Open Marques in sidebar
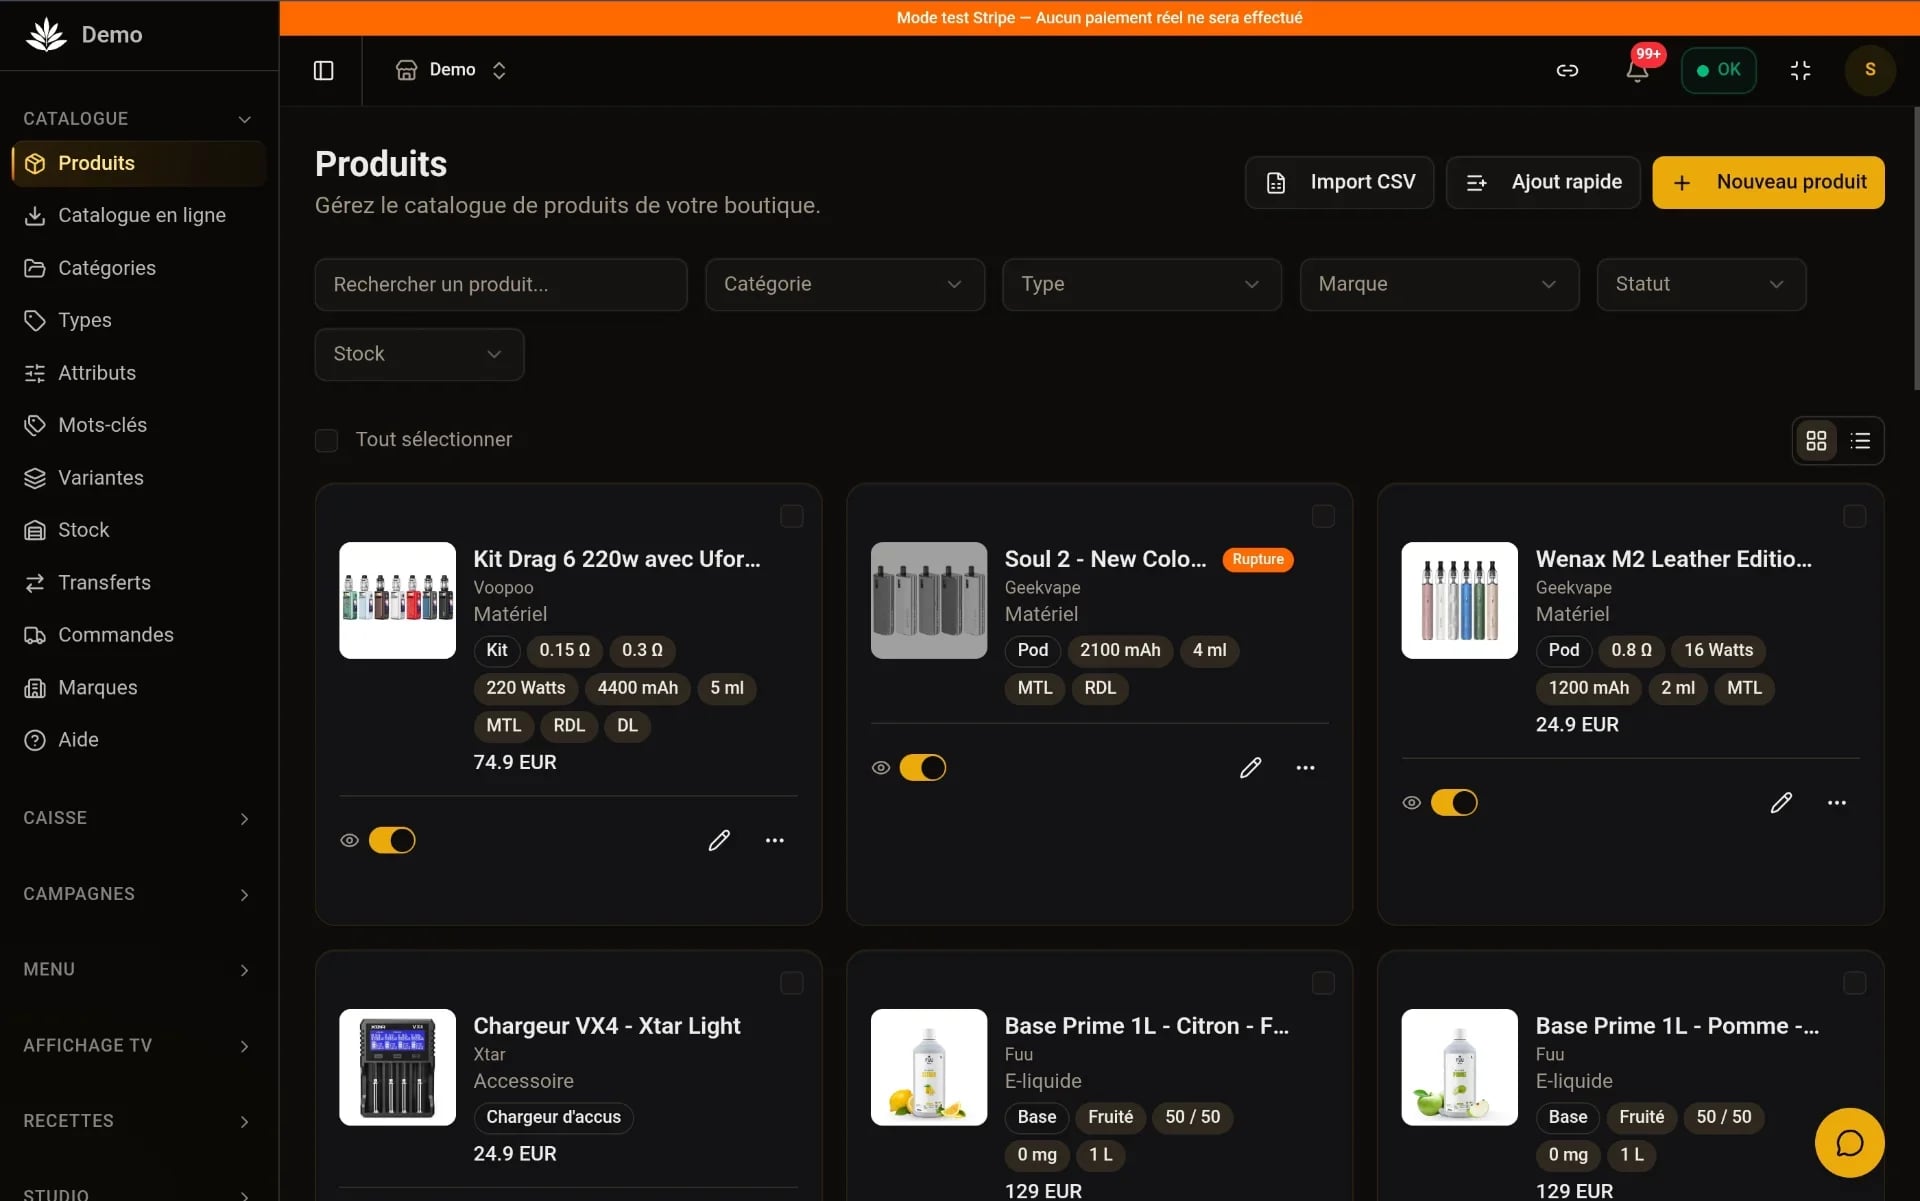Viewport: 1920px width, 1201px height. (138, 688)
